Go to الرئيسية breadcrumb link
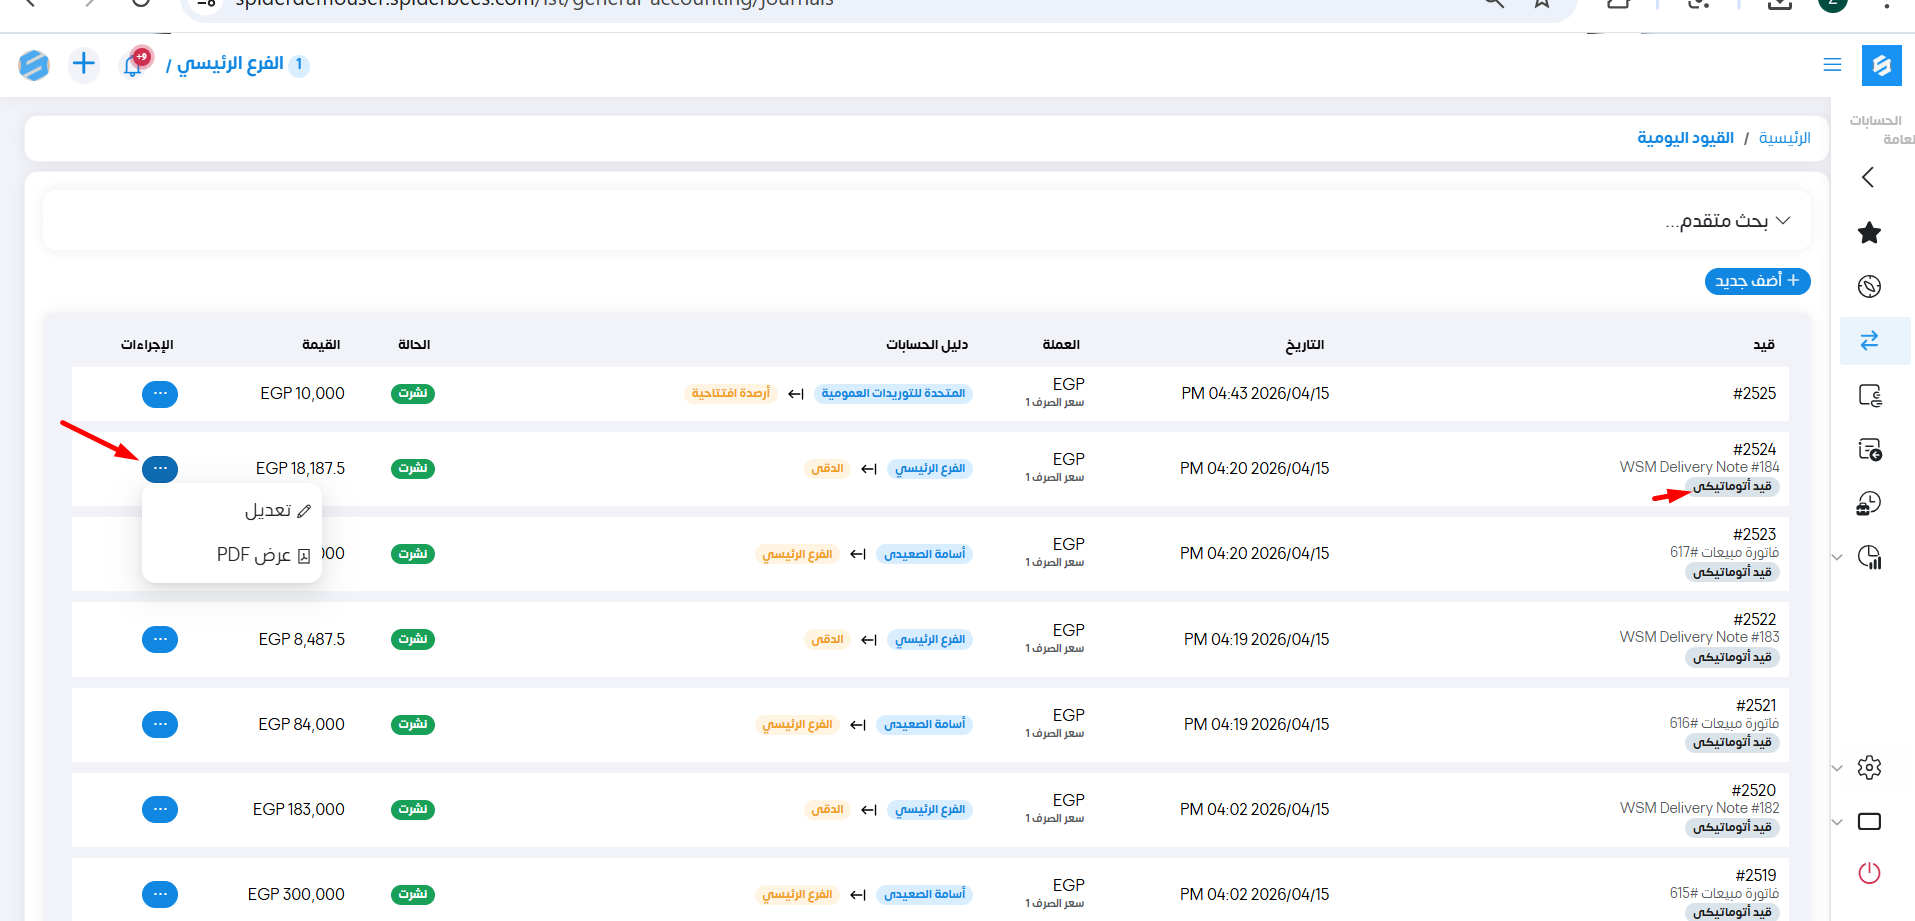This screenshot has width=1915, height=921. coord(1784,138)
